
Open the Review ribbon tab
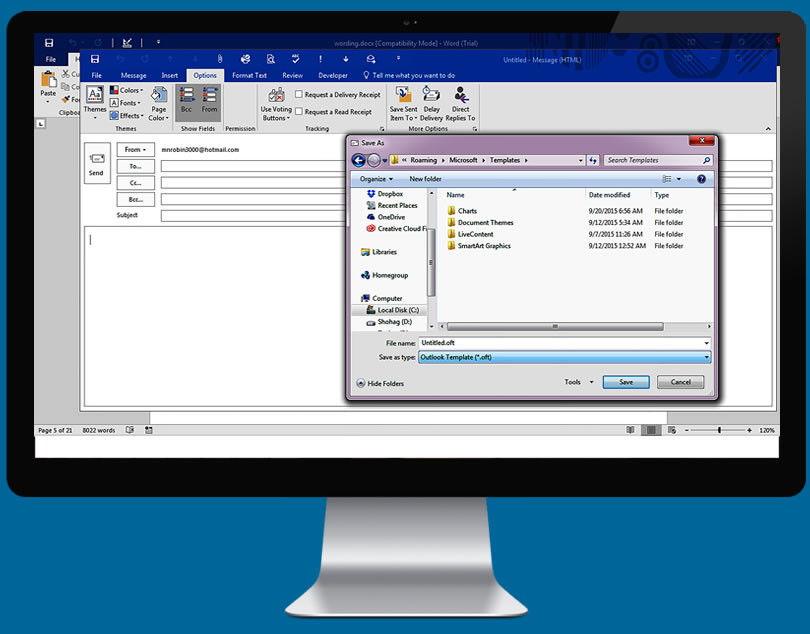pyautogui.click(x=292, y=75)
